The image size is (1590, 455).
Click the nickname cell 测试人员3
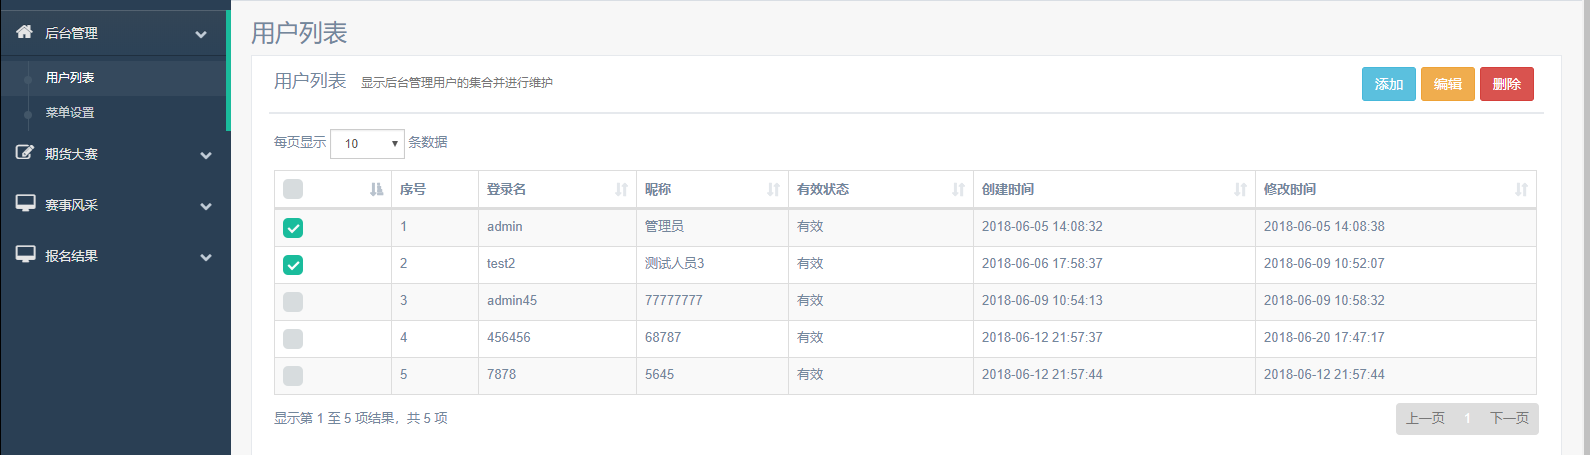point(675,263)
